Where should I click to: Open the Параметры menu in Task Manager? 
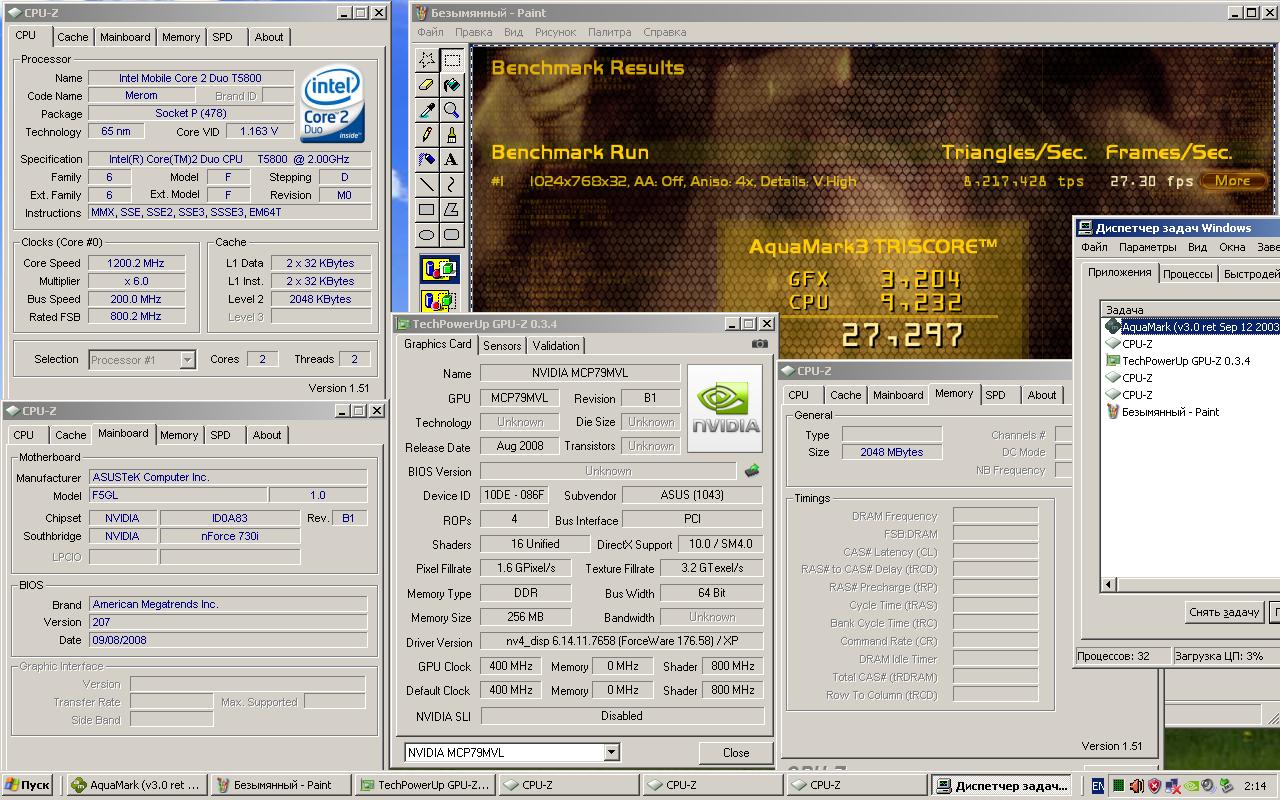tap(1148, 247)
